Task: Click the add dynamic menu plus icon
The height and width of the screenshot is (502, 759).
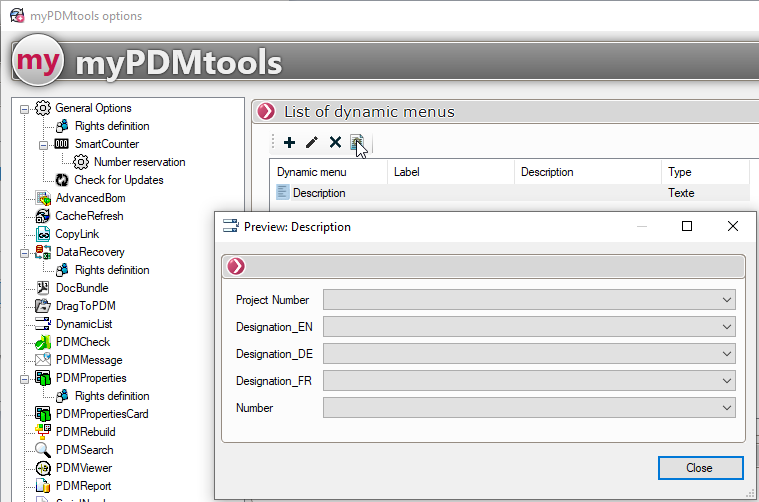Action: 290,143
